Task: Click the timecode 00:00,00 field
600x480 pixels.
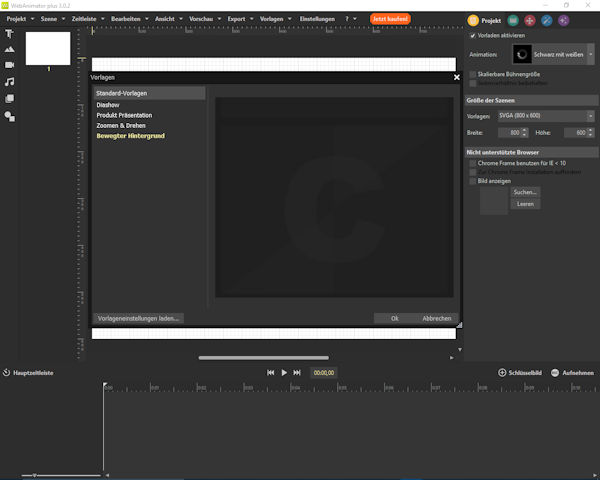Action: pyautogui.click(x=324, y=372)
